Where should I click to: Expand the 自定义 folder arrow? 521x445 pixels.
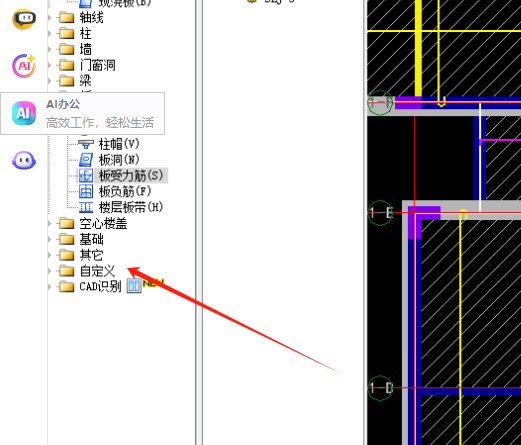click(49, 271)
